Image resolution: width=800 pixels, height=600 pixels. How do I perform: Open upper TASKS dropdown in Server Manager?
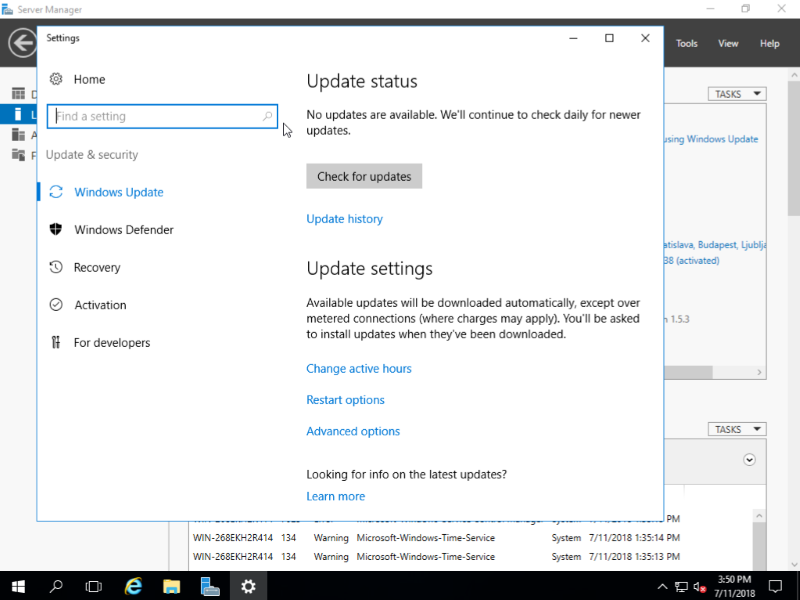click(x=737, y=94)
